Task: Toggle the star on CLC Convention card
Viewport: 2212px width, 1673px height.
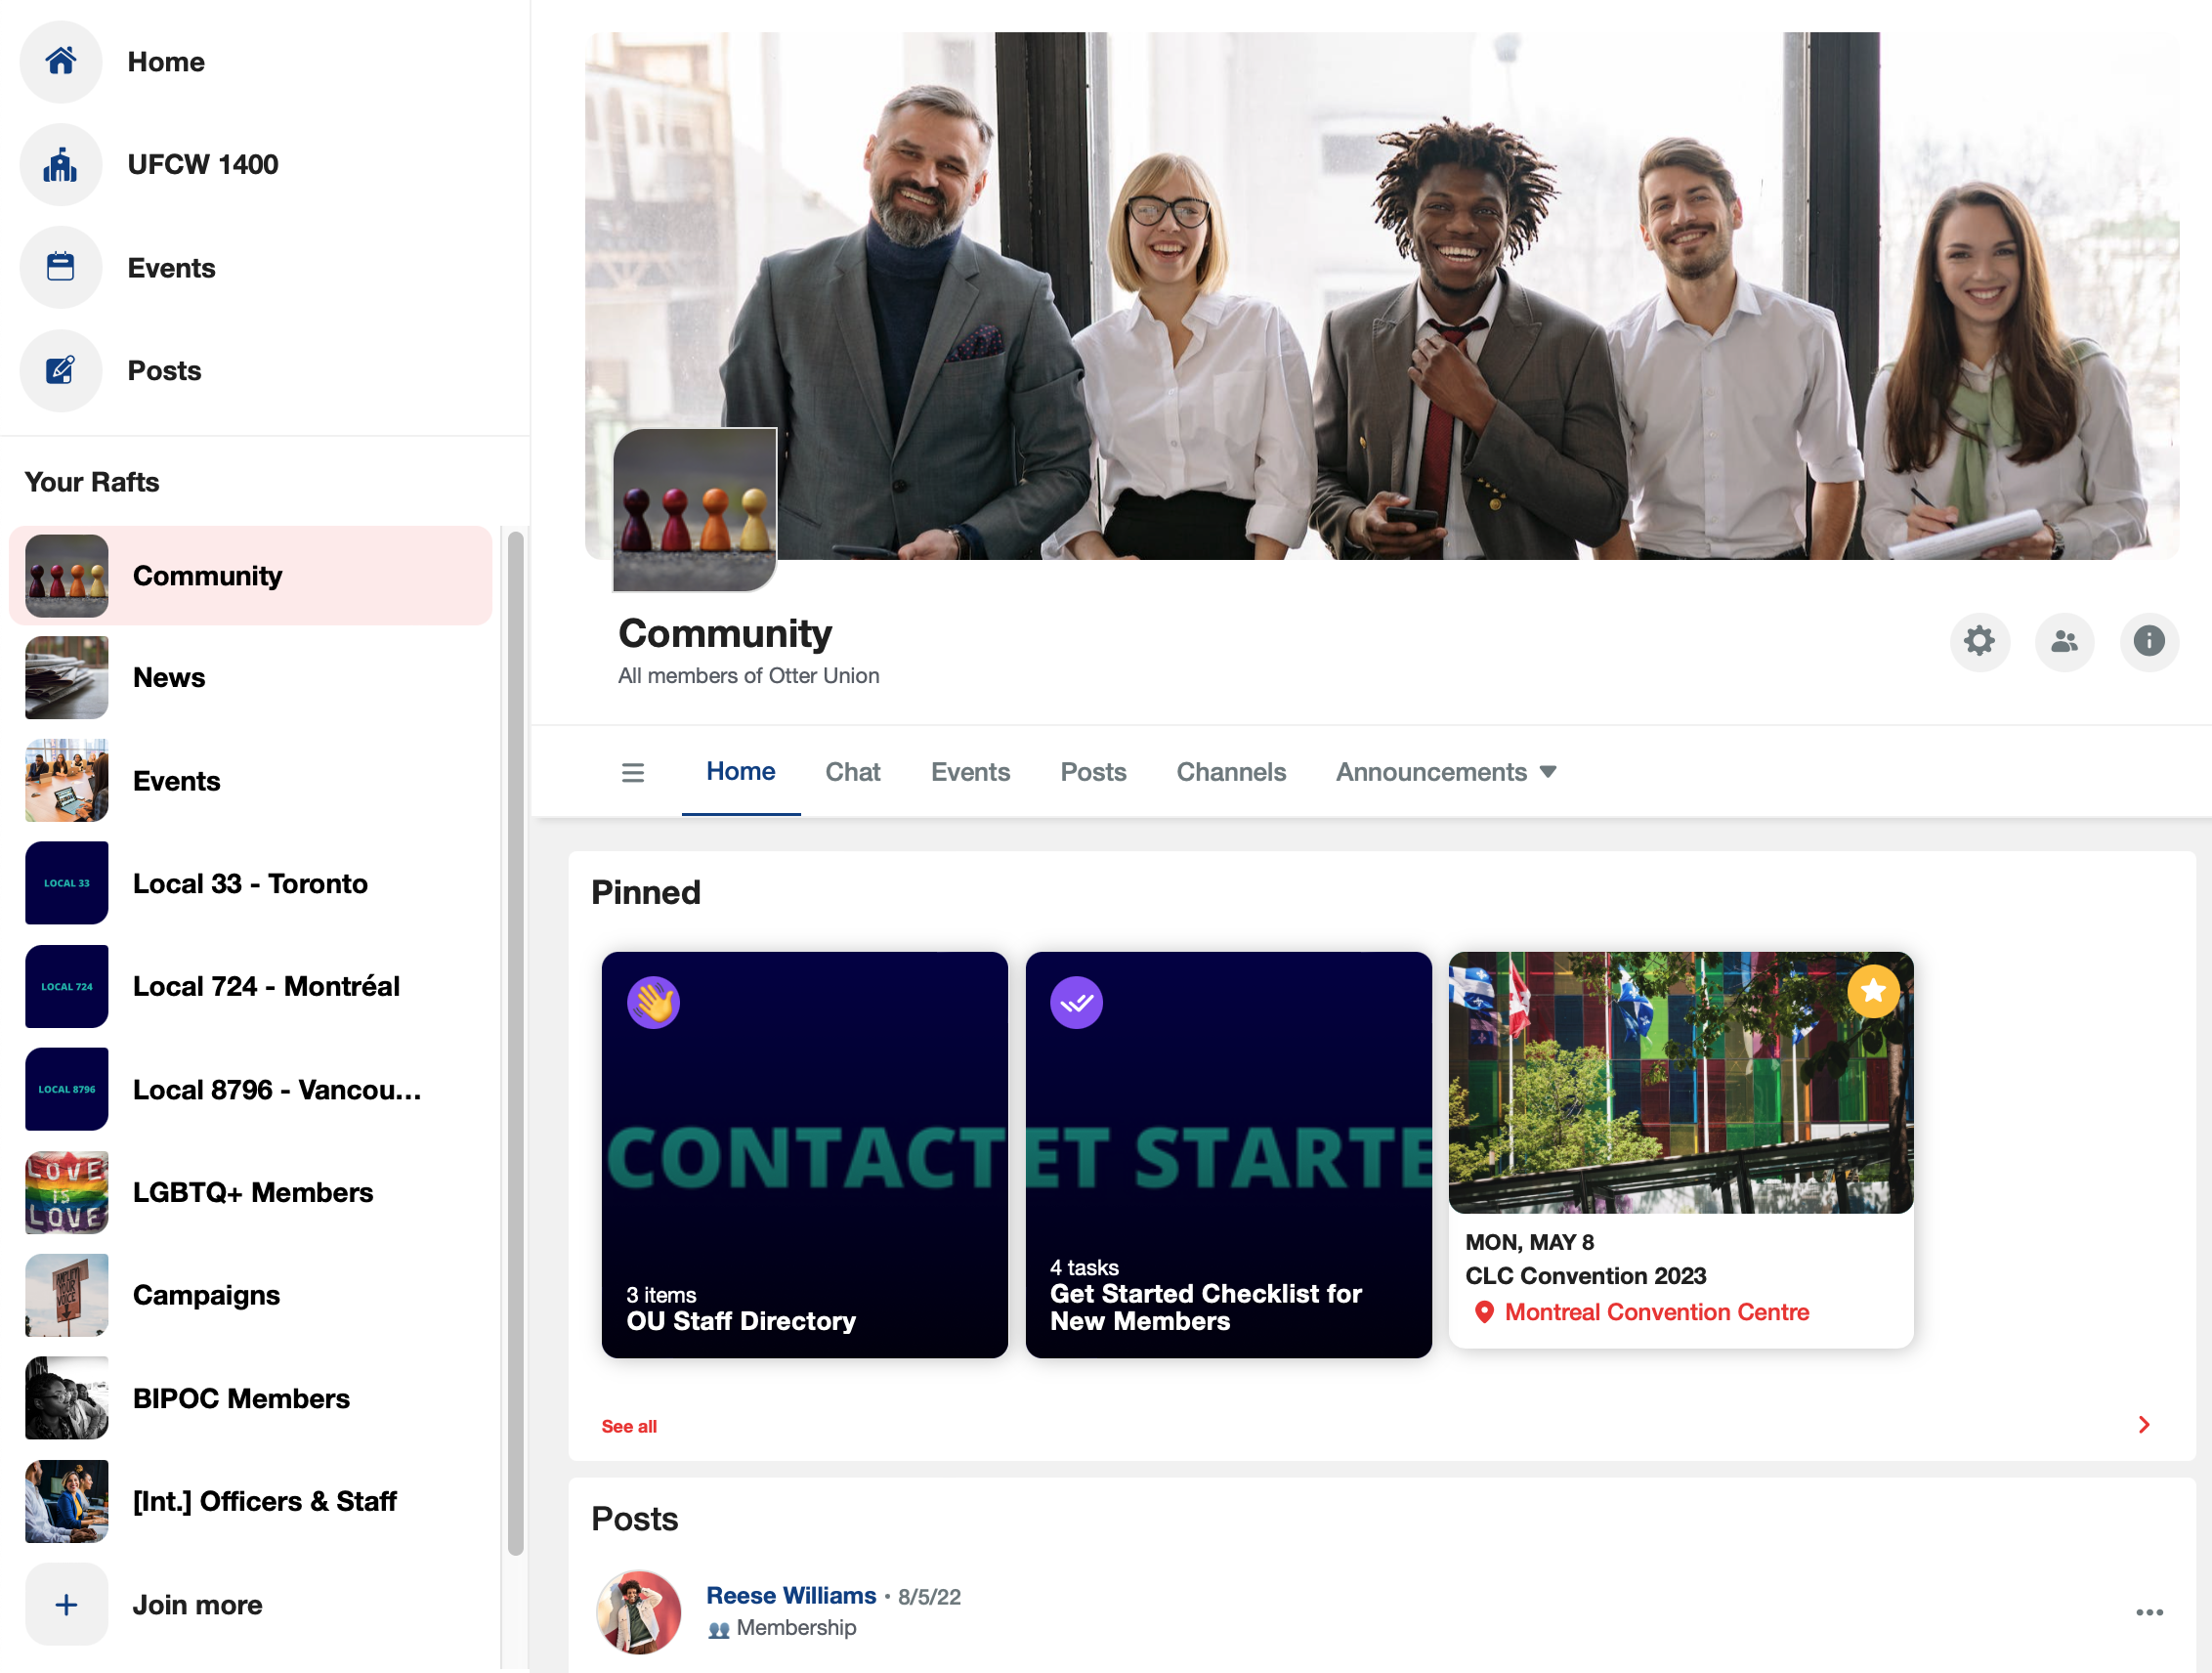Action: [x=1873, y=991]
